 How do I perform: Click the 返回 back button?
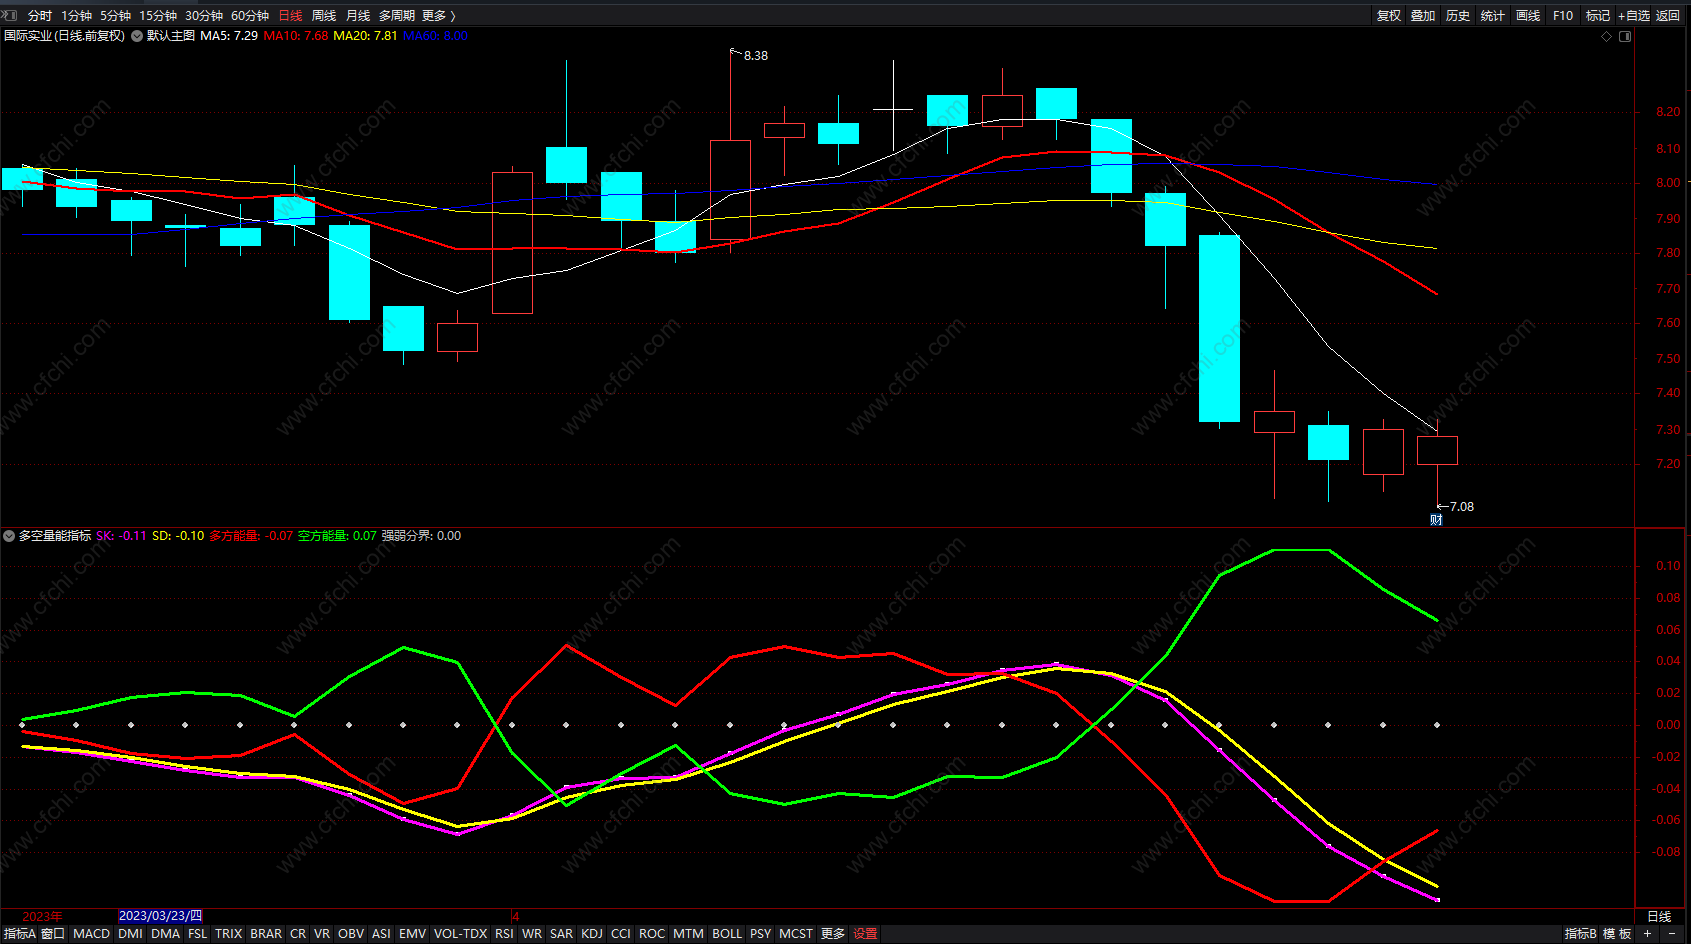pos(1668,15)
